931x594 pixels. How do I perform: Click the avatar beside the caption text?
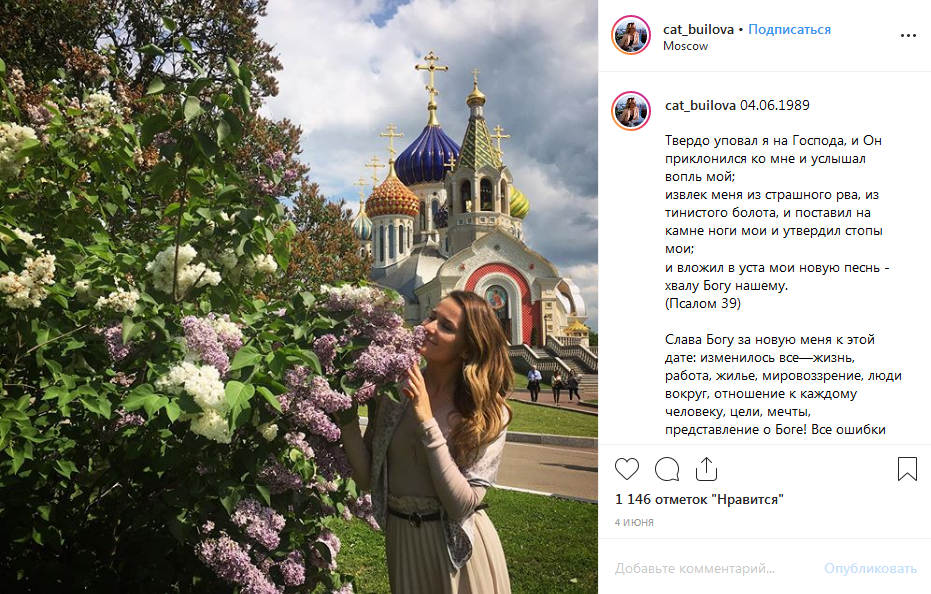pyautogui.click(x=631, y=110)
